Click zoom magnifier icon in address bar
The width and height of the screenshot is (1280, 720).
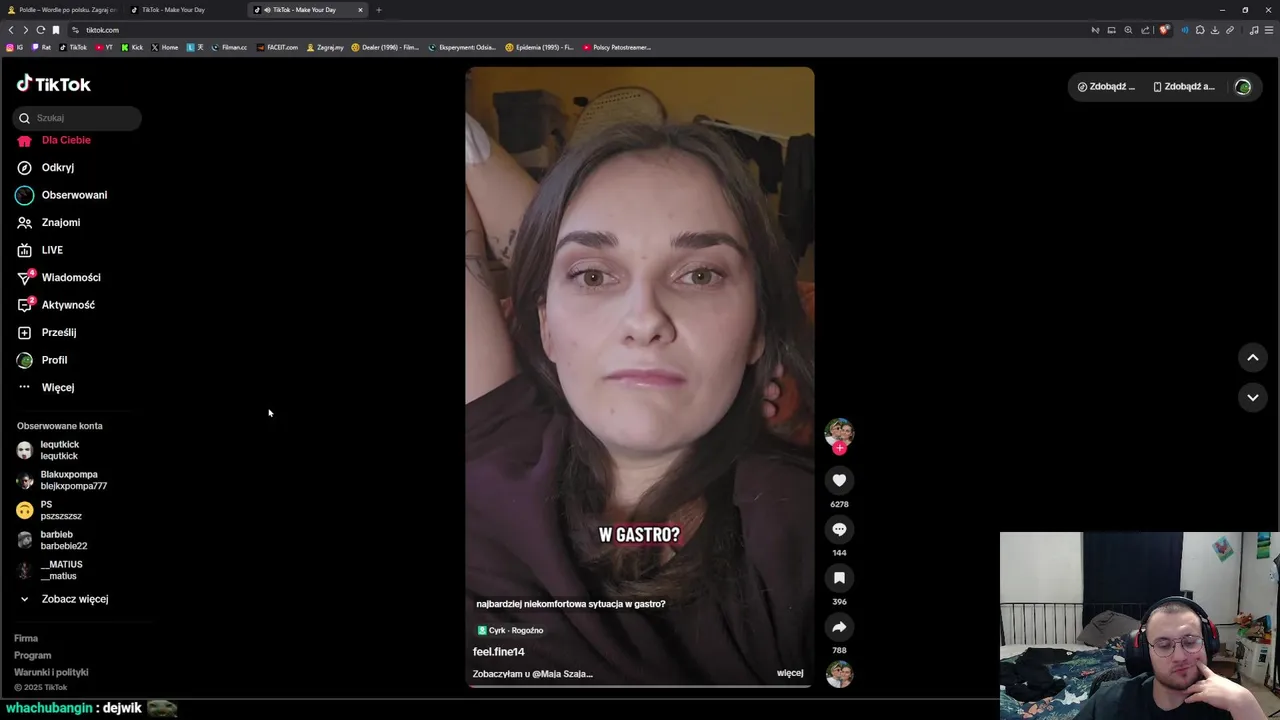click(x=1128, y=30)
